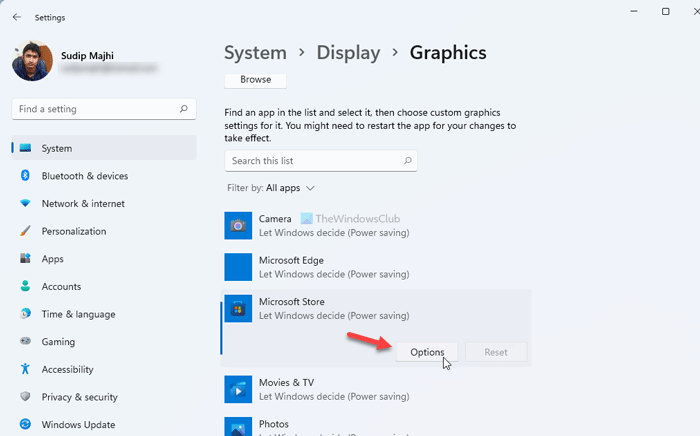Image resolution: width=700 pixels, height=436 pixels.
Task: Open the Apps settings section
Action: (x=53, y=259)
